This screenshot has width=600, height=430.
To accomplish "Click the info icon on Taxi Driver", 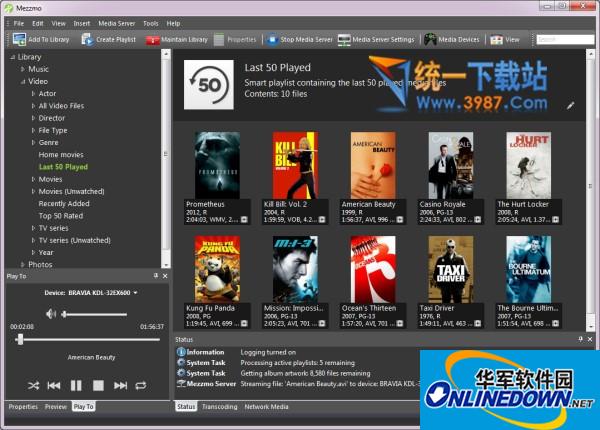I will 478,324.
